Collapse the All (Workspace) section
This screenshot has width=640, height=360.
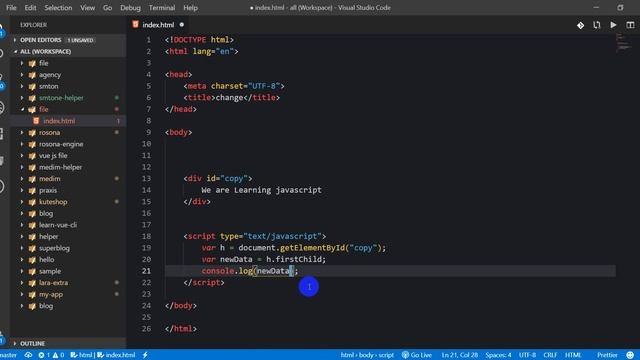(x=15, y=52)
